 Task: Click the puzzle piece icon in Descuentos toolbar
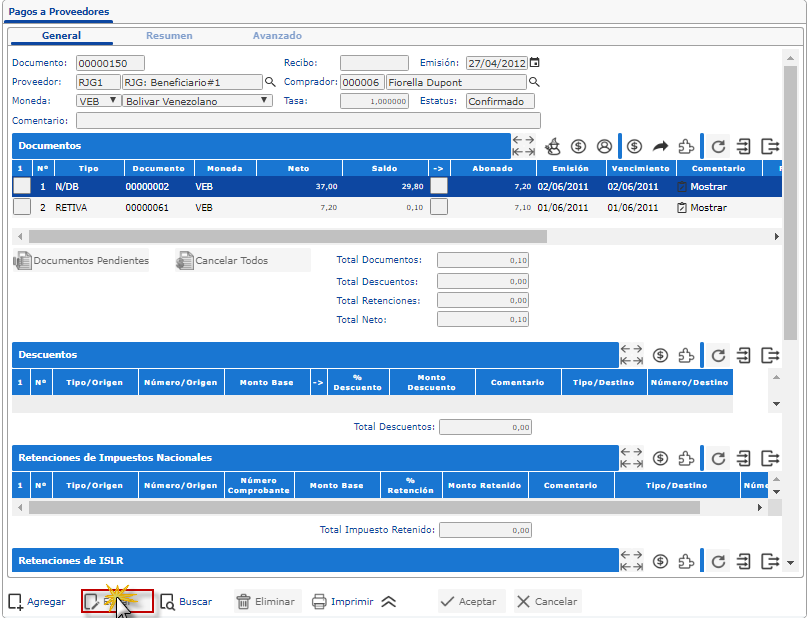(686, 355)
